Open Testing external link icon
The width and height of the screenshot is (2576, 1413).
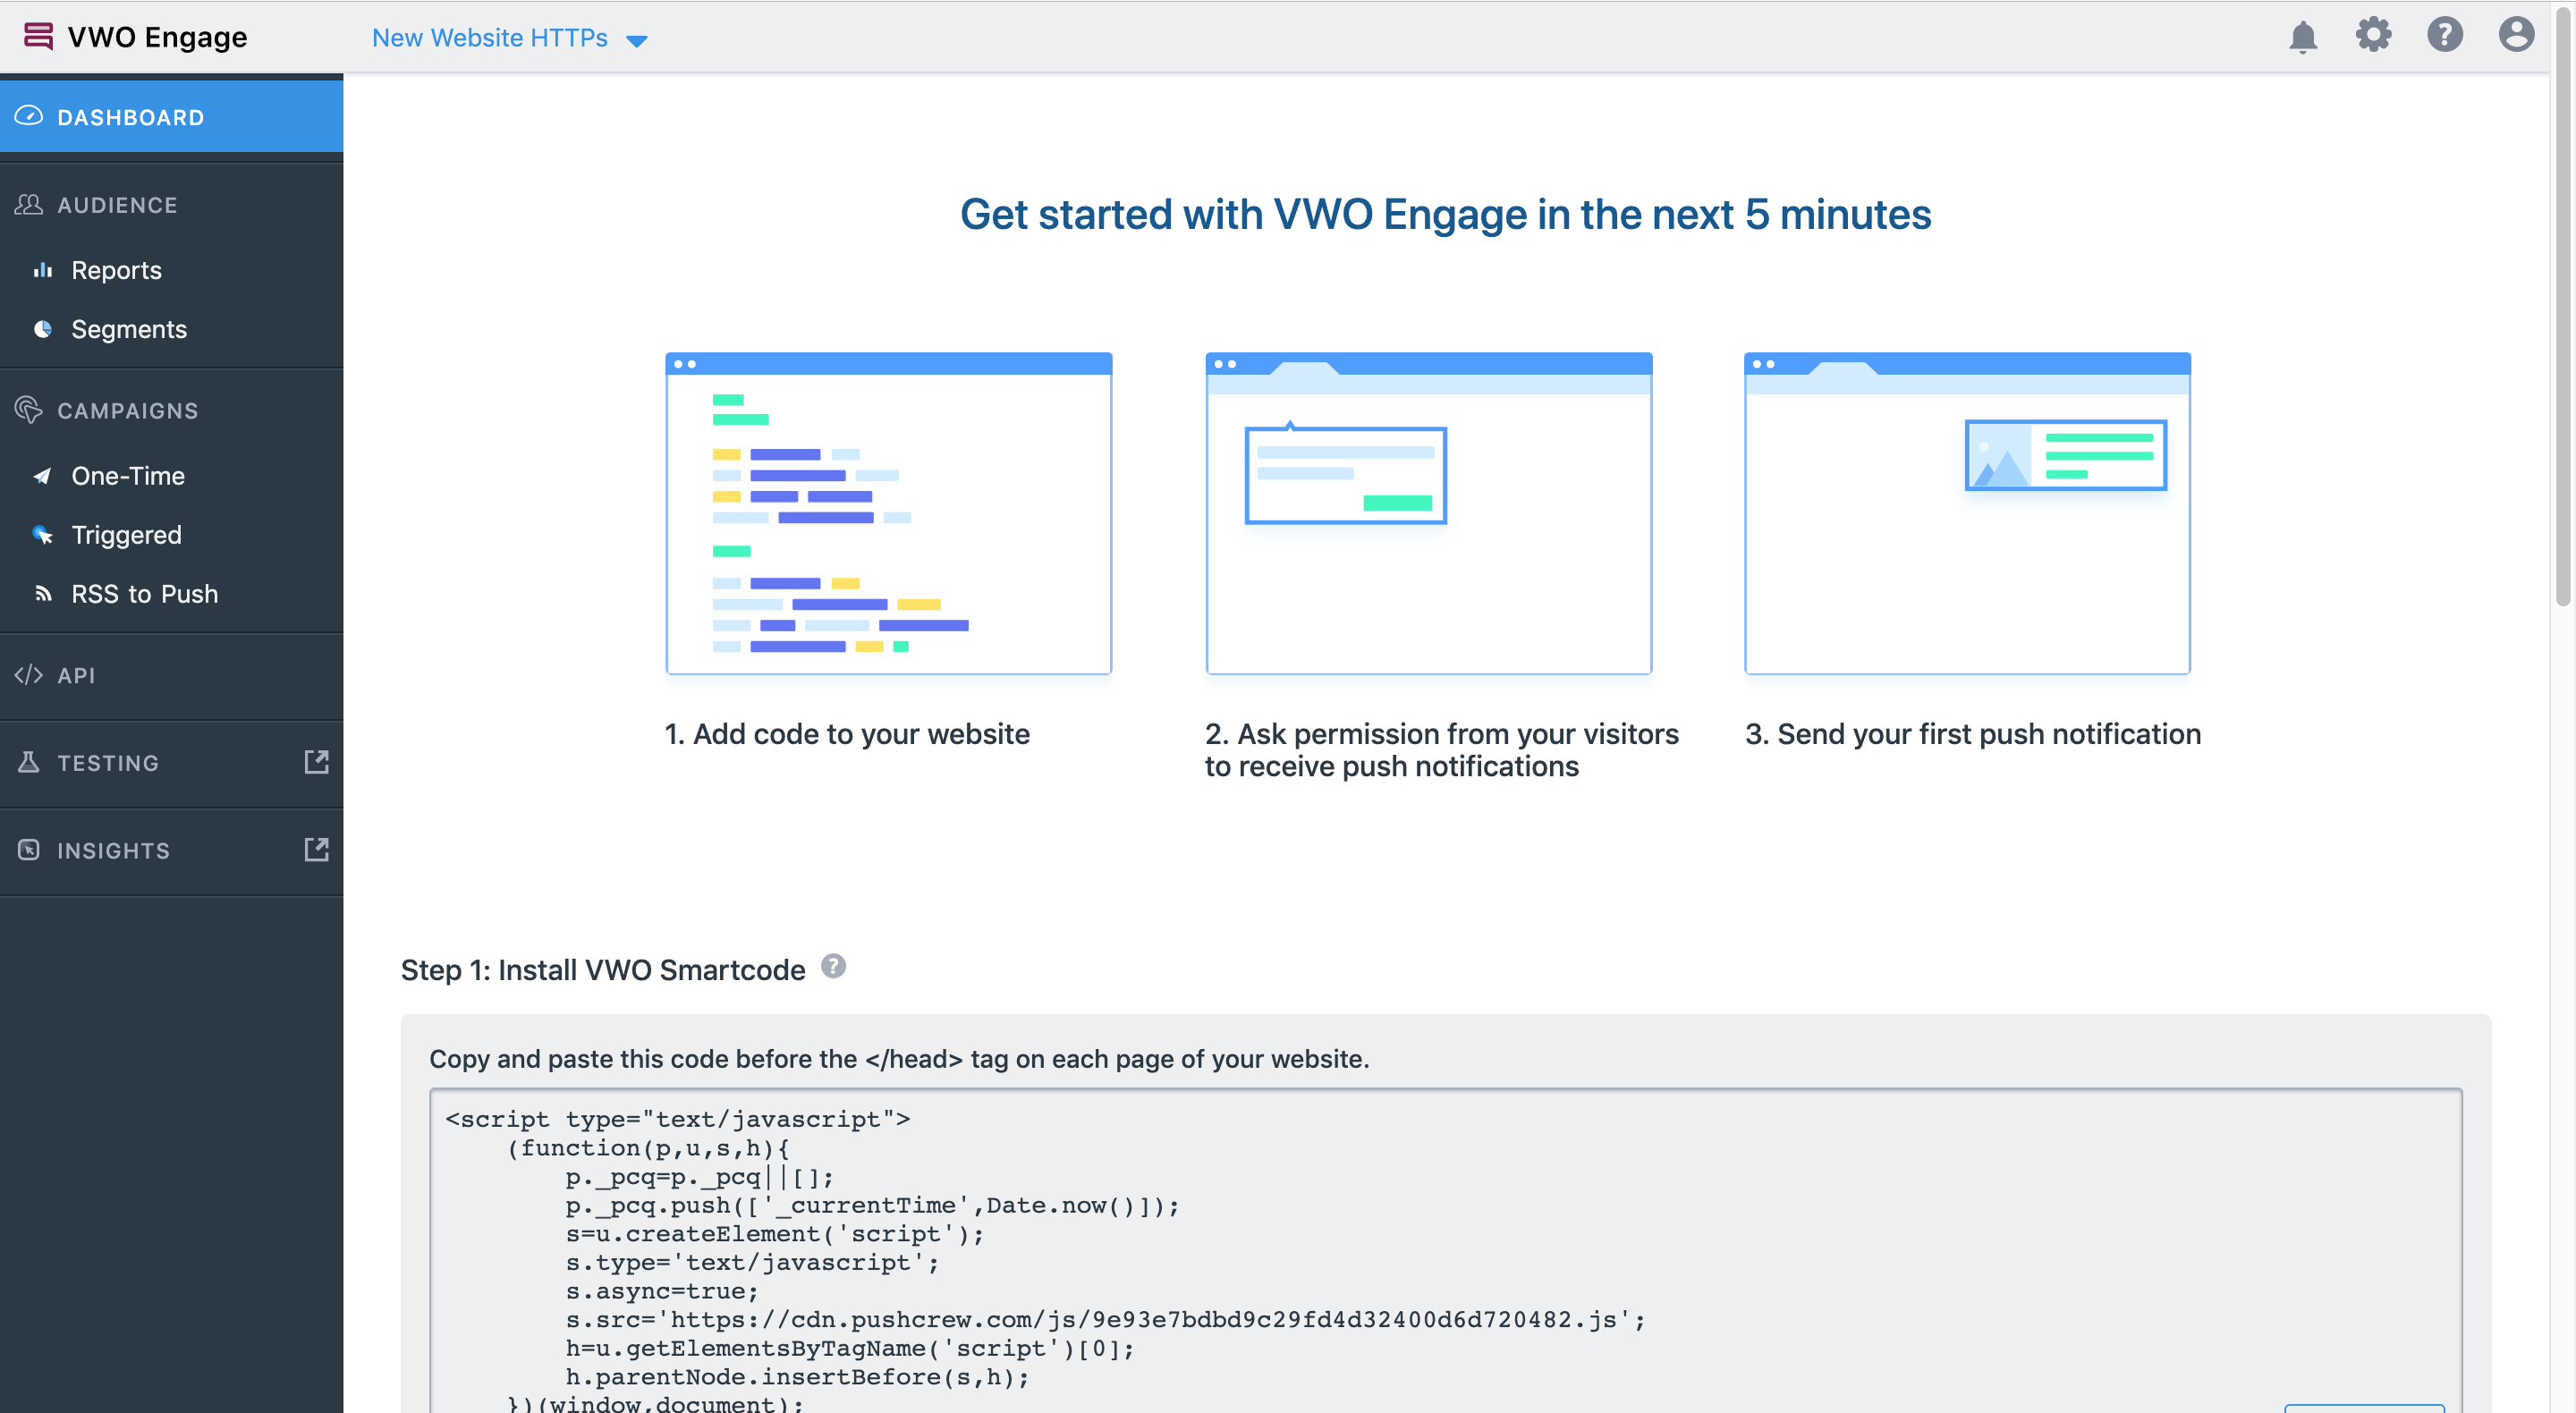tap(316, 762)
